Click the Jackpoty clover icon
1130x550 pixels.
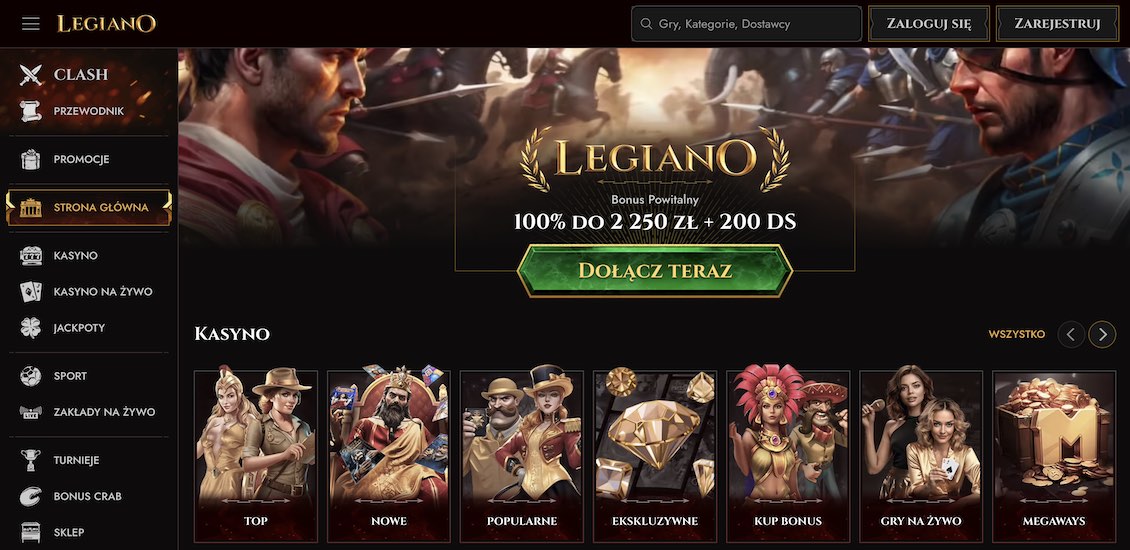point(30,327)
